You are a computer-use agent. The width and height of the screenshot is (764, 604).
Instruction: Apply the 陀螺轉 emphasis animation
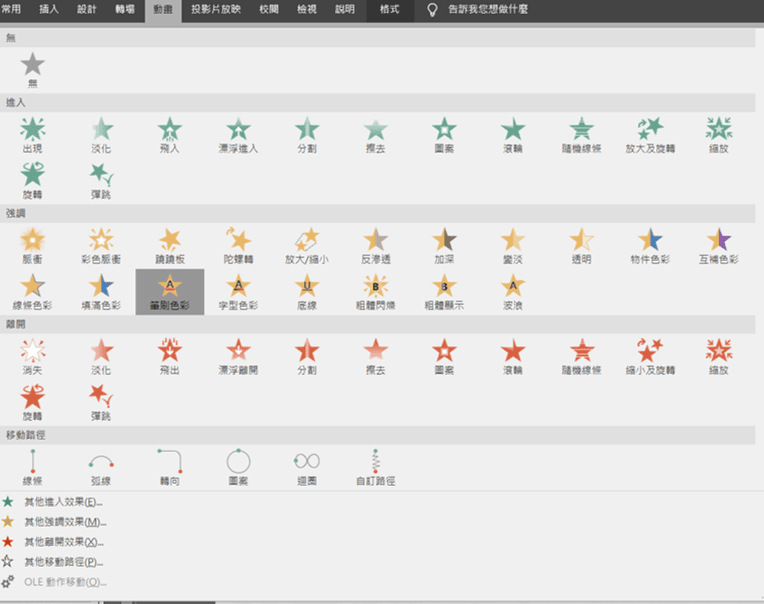point(238,246)
